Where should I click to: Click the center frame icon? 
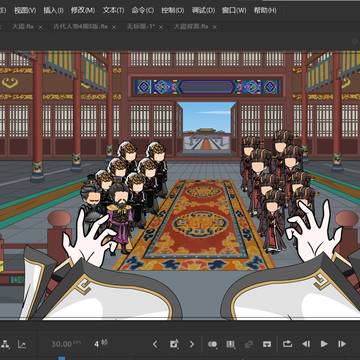[267, 344]
